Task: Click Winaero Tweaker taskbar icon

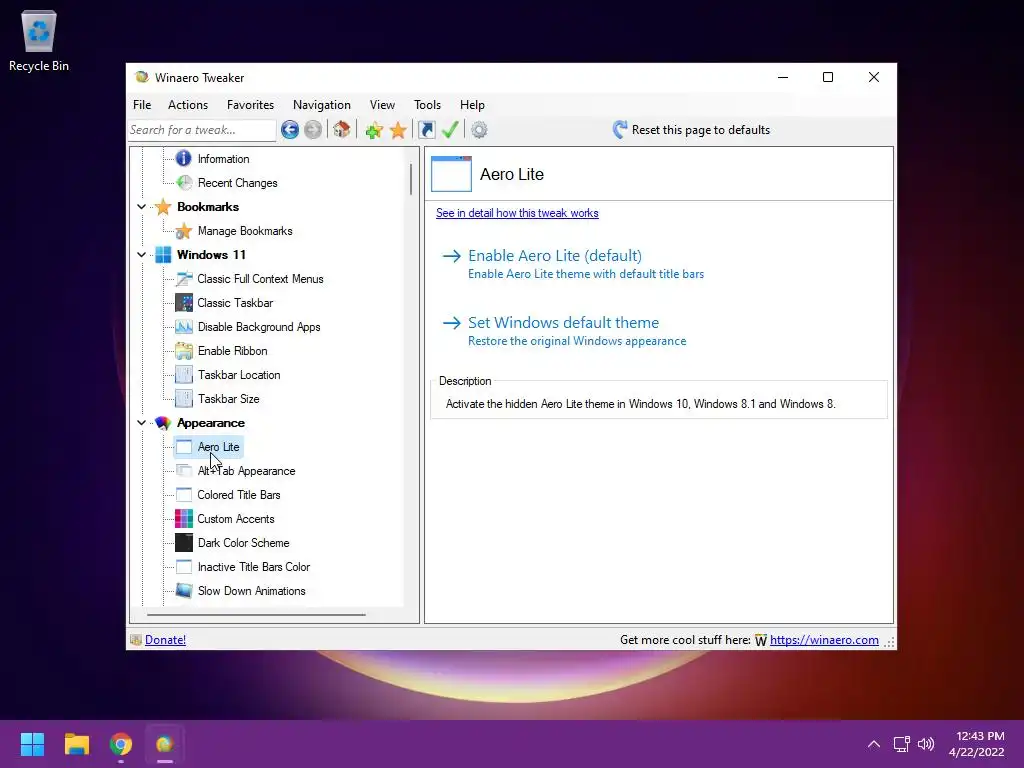Action: point(165,744)
